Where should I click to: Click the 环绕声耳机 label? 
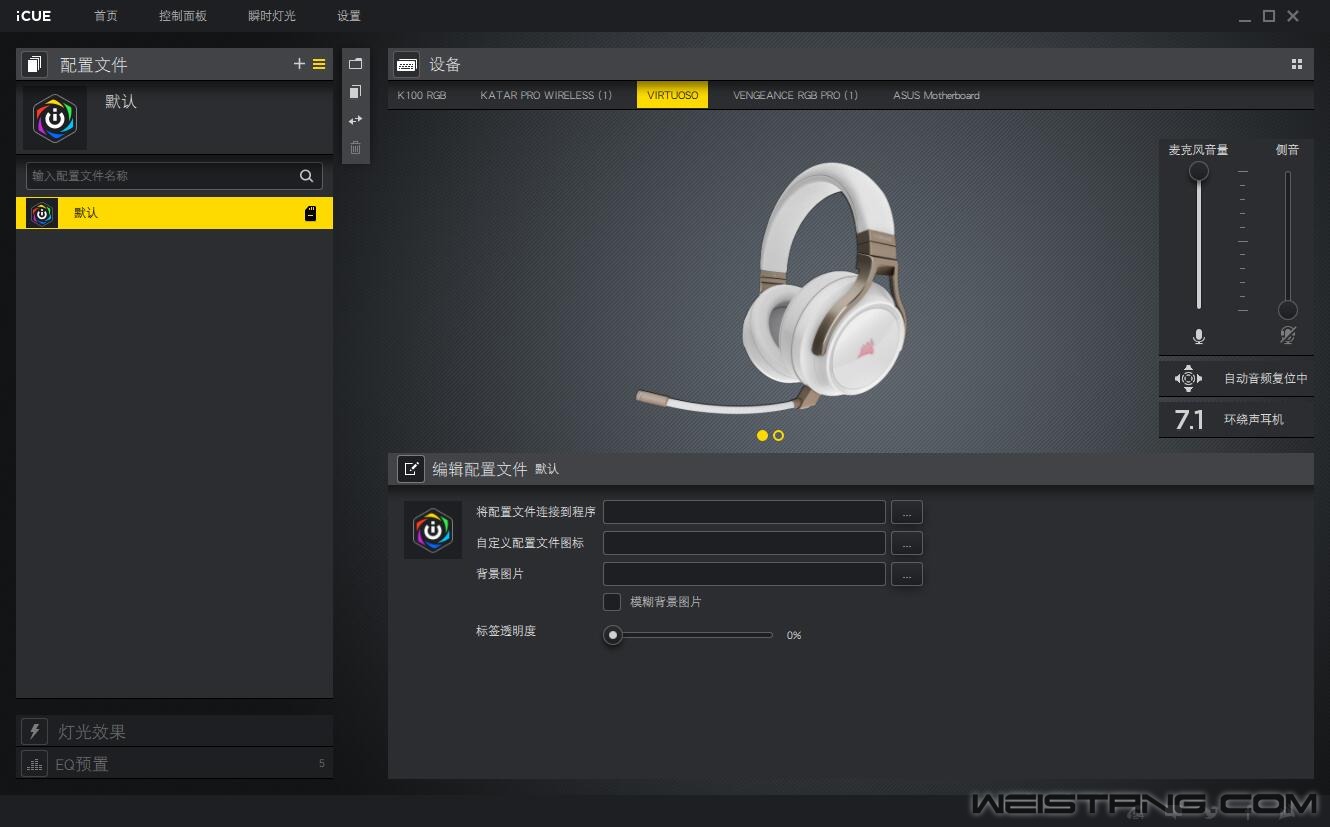1254,420
